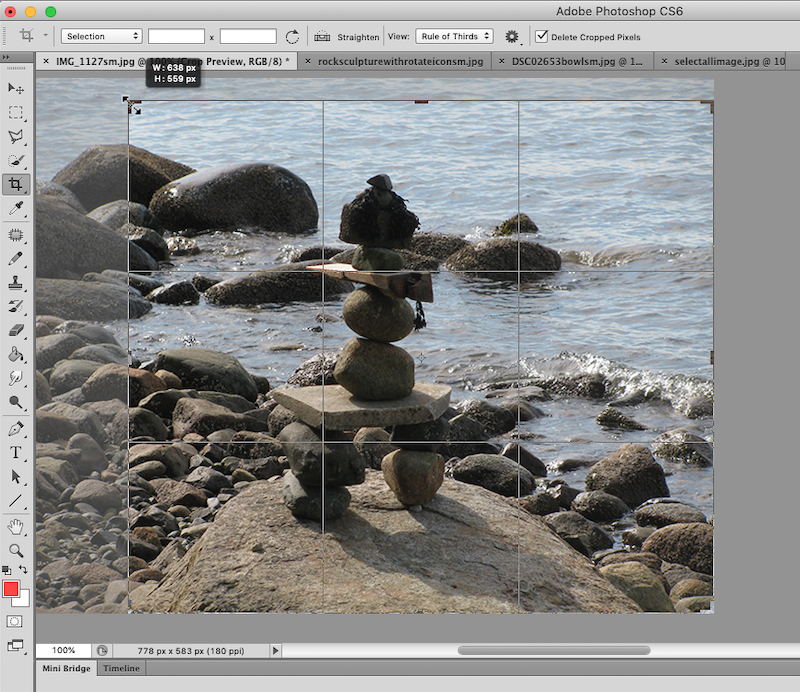Select the Move tool
This screenshot has height=692, width=800.
coord(16,89)
